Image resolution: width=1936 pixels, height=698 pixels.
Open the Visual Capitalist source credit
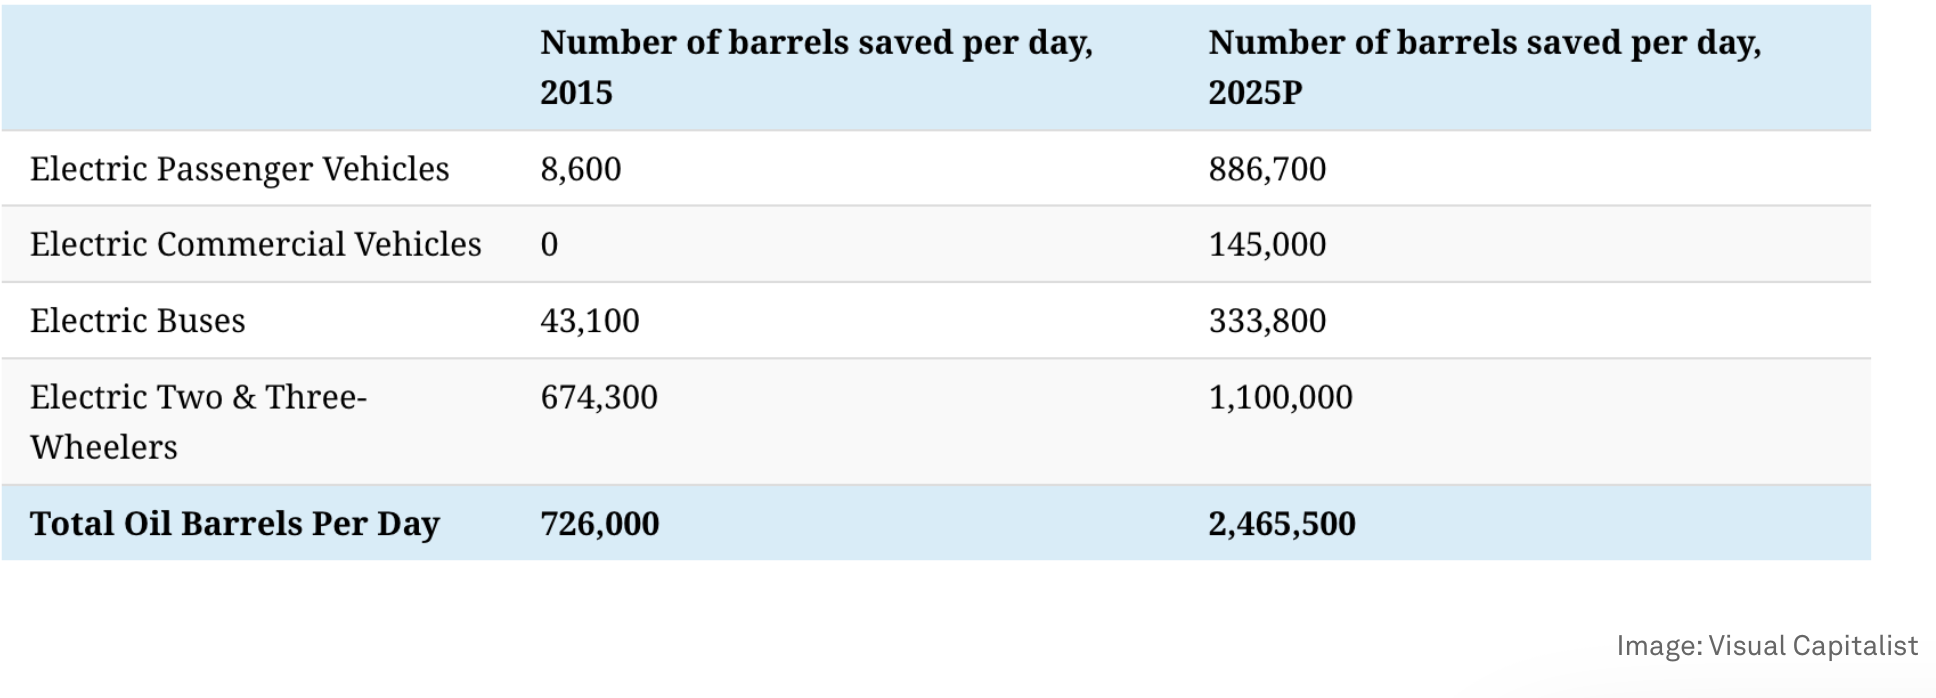pos(1812,646)
